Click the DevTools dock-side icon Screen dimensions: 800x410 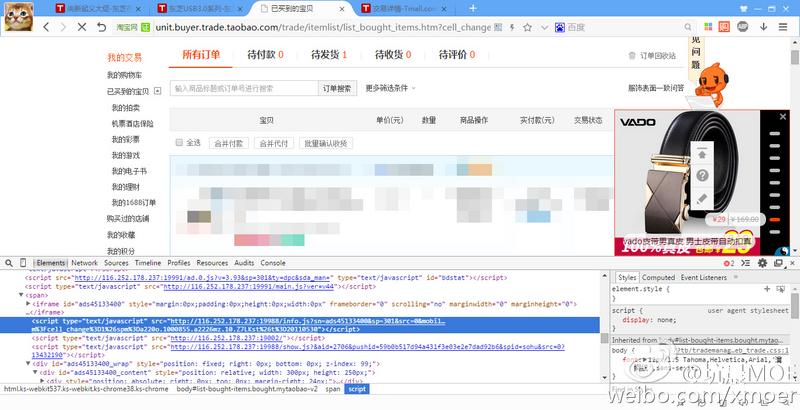778,263
